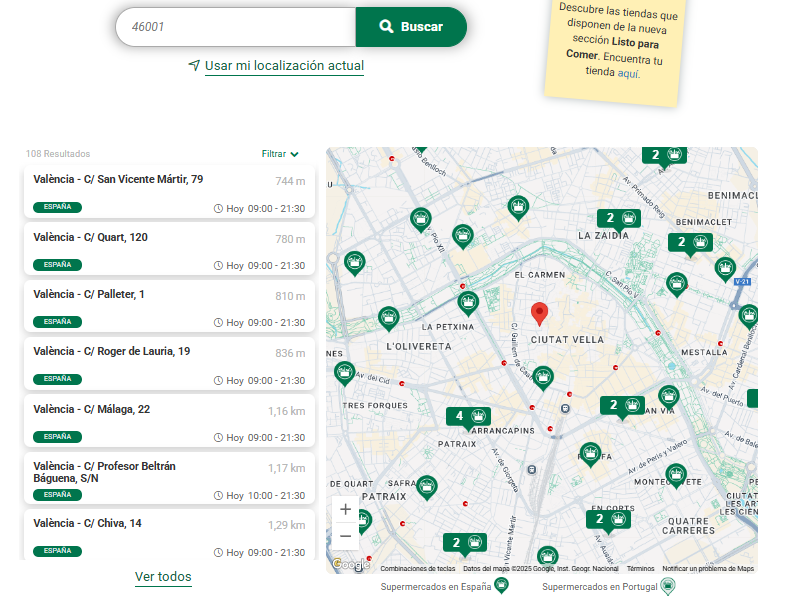This screenshot has width=790, height=601.
Task: Click the 744 m distance label
Action: 290,181
